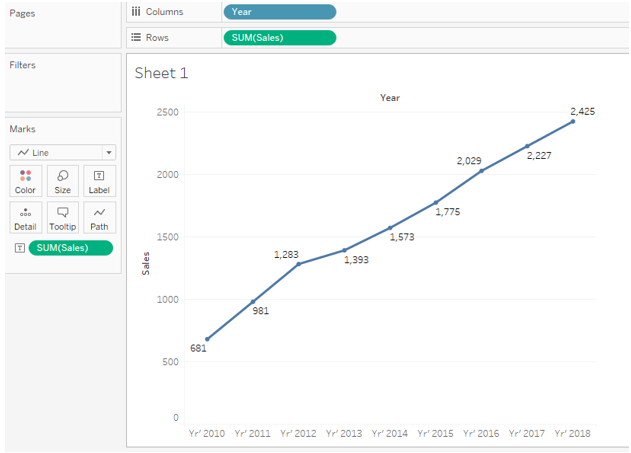Open the Label marks card

[x=99, y=181]
